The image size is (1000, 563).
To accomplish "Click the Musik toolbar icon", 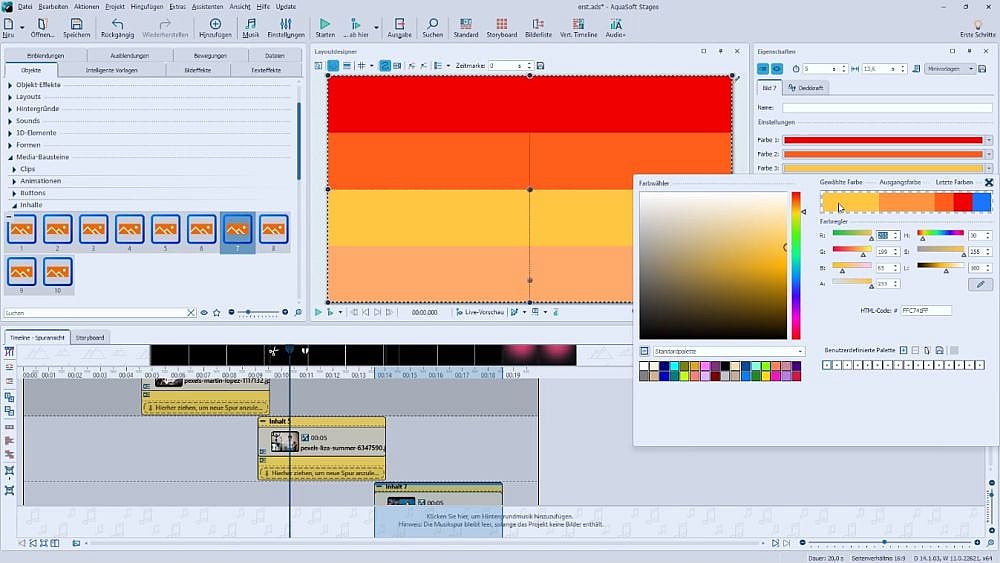I will tap(250, 26).
